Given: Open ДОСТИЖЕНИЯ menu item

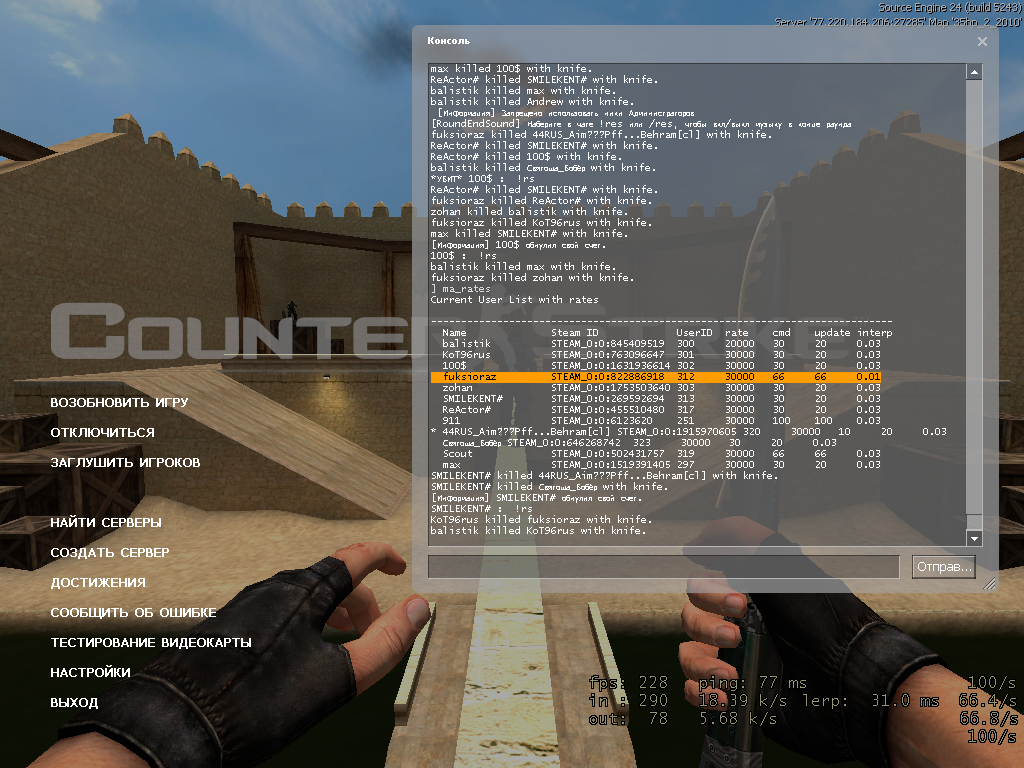Looking at the screenshot, I should (98, 583).
